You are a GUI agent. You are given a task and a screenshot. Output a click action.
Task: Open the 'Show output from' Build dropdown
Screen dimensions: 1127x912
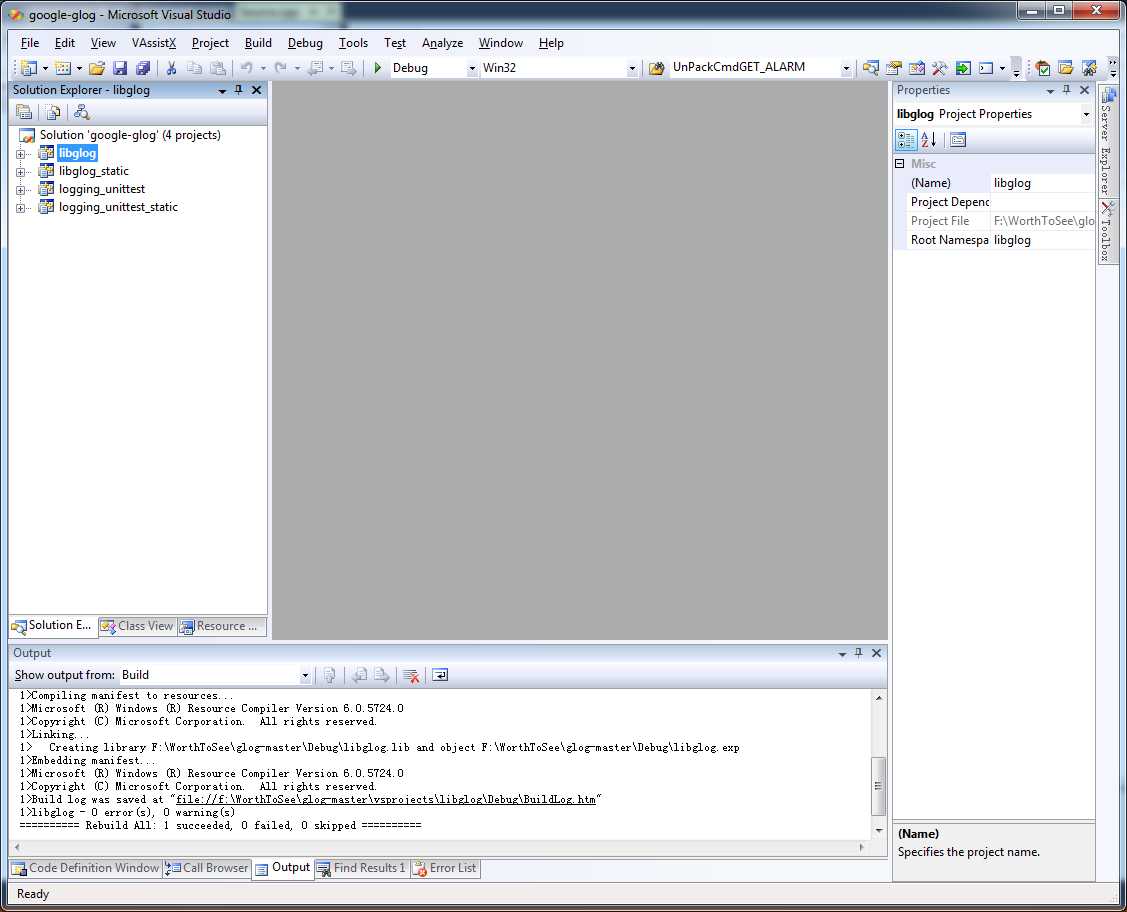pyautogui.click(x=305, y=676)
